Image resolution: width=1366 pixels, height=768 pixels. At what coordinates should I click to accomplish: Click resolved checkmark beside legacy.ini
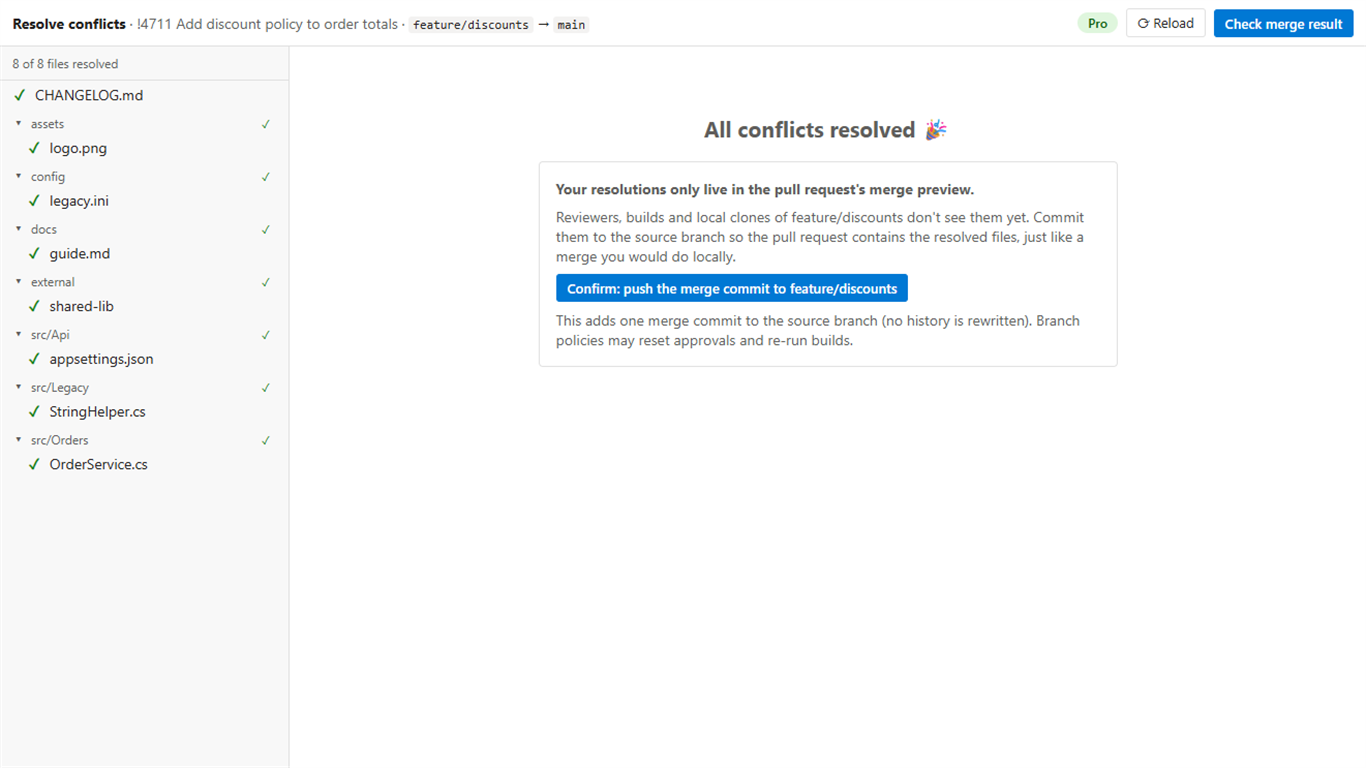point(35,201)
